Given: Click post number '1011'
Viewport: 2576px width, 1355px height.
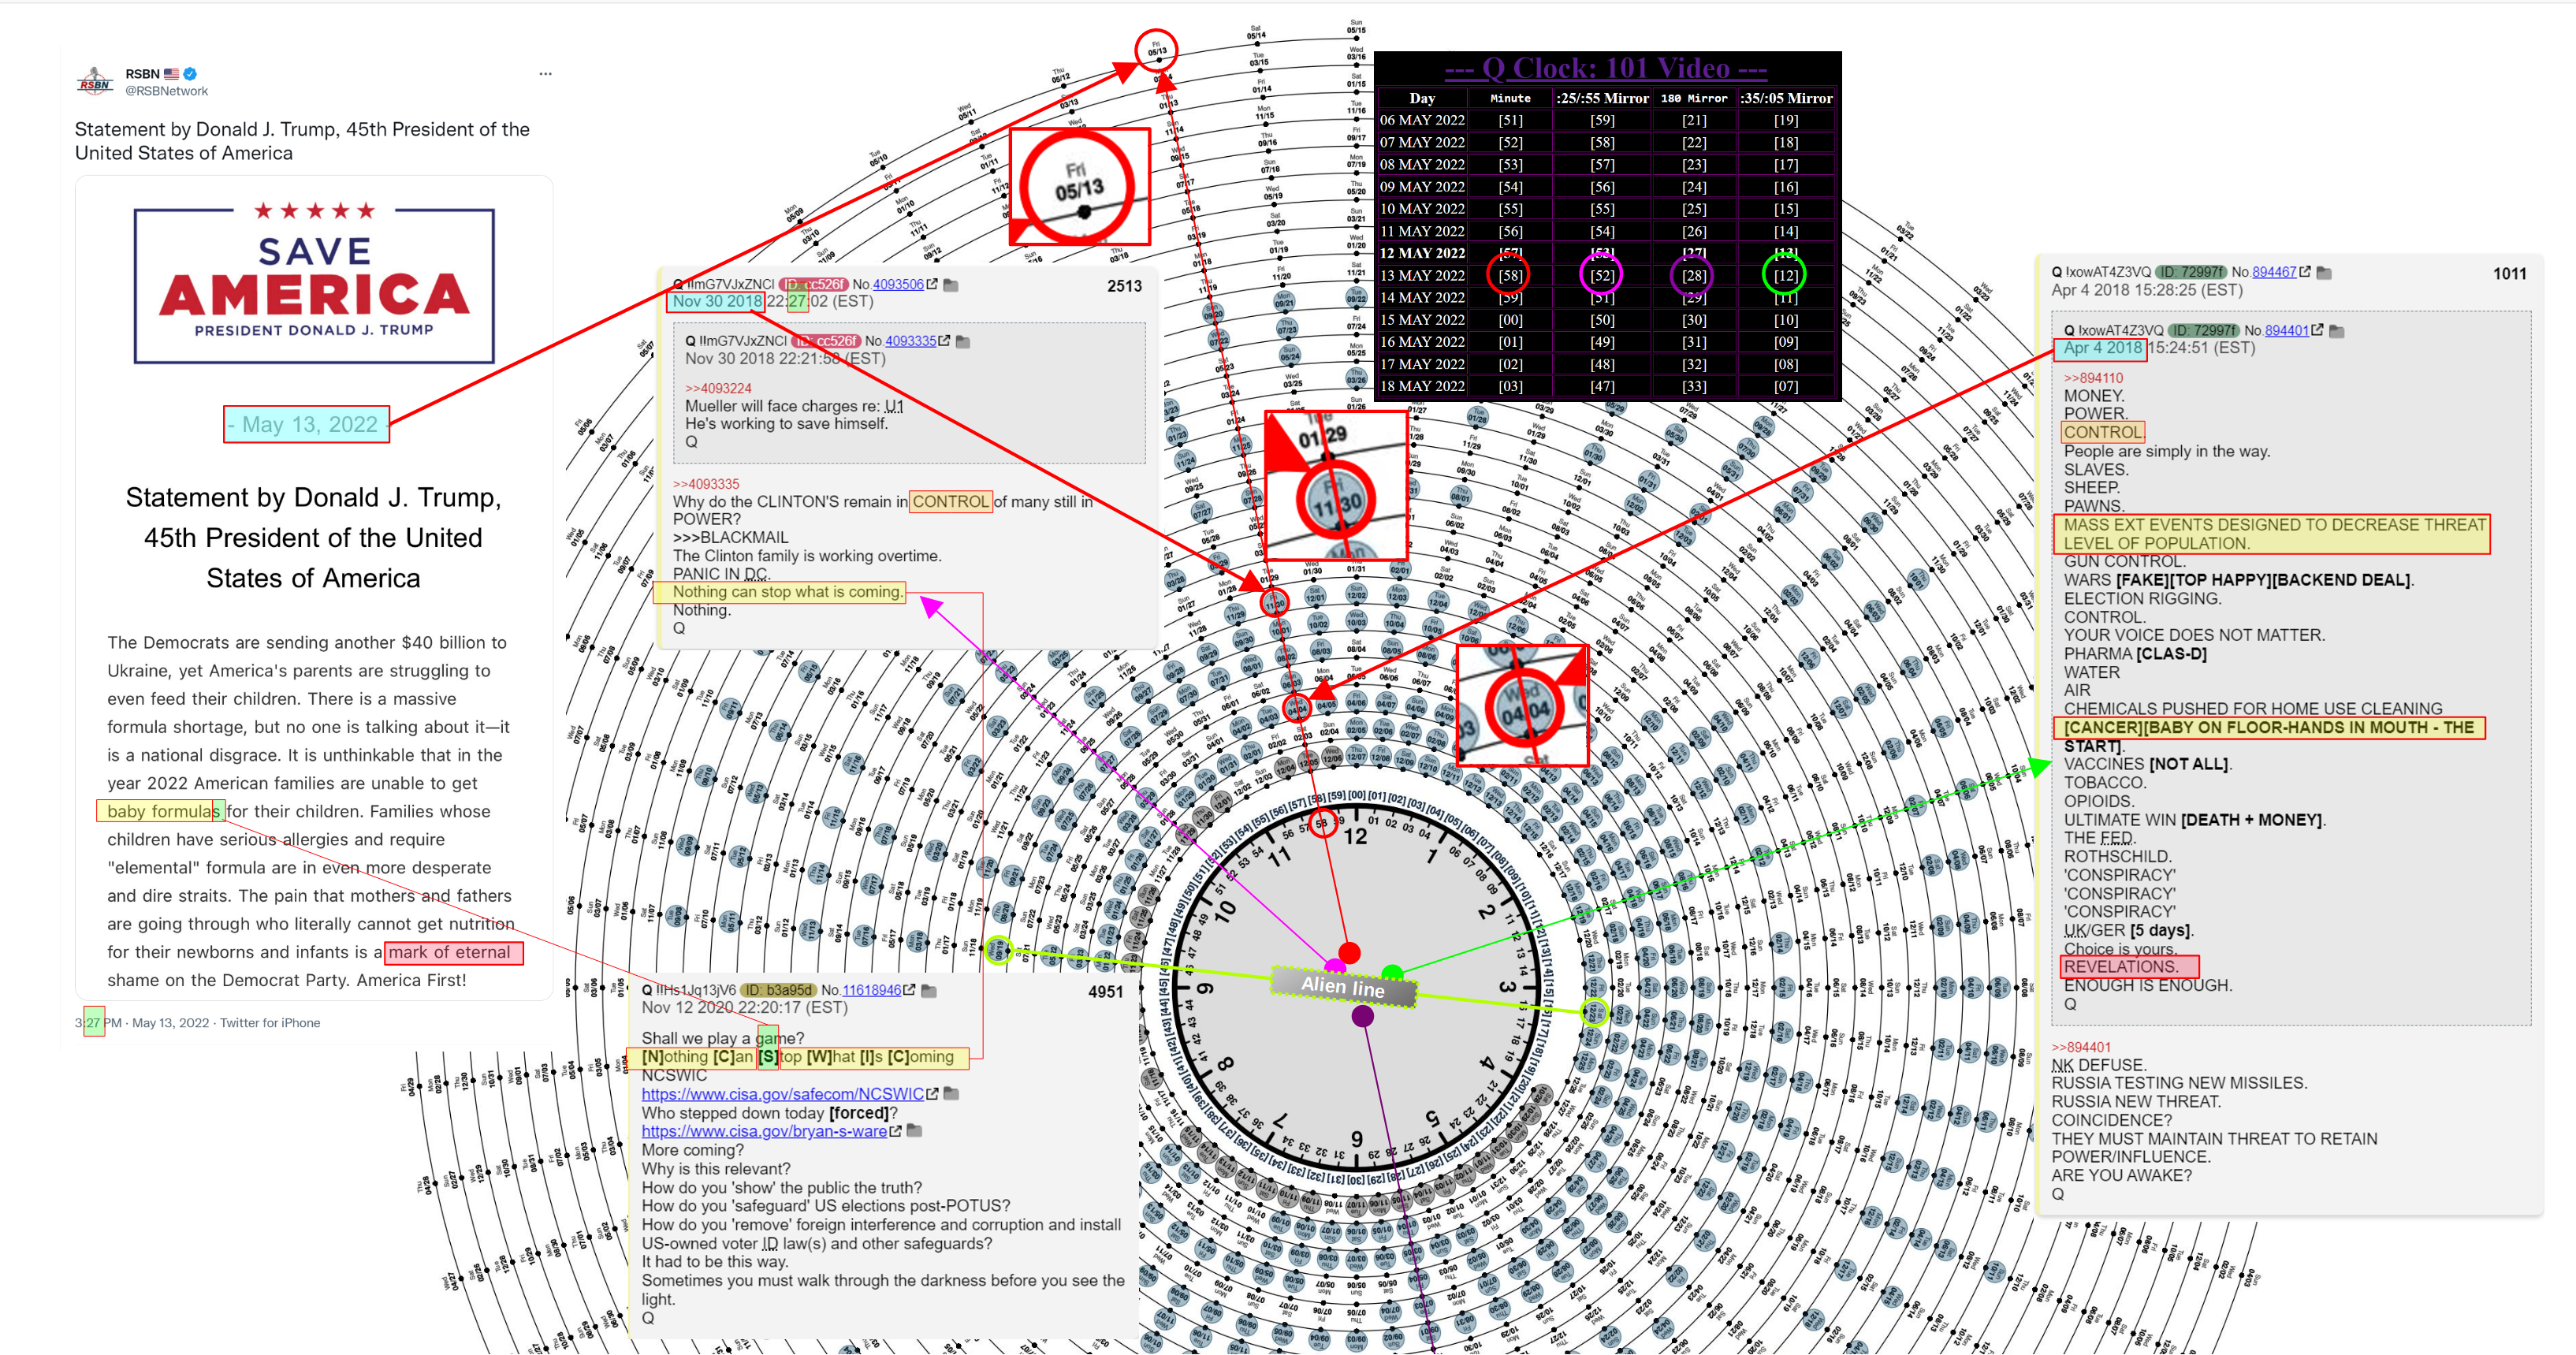Looking at the screenshot, I should (2509, 274).
